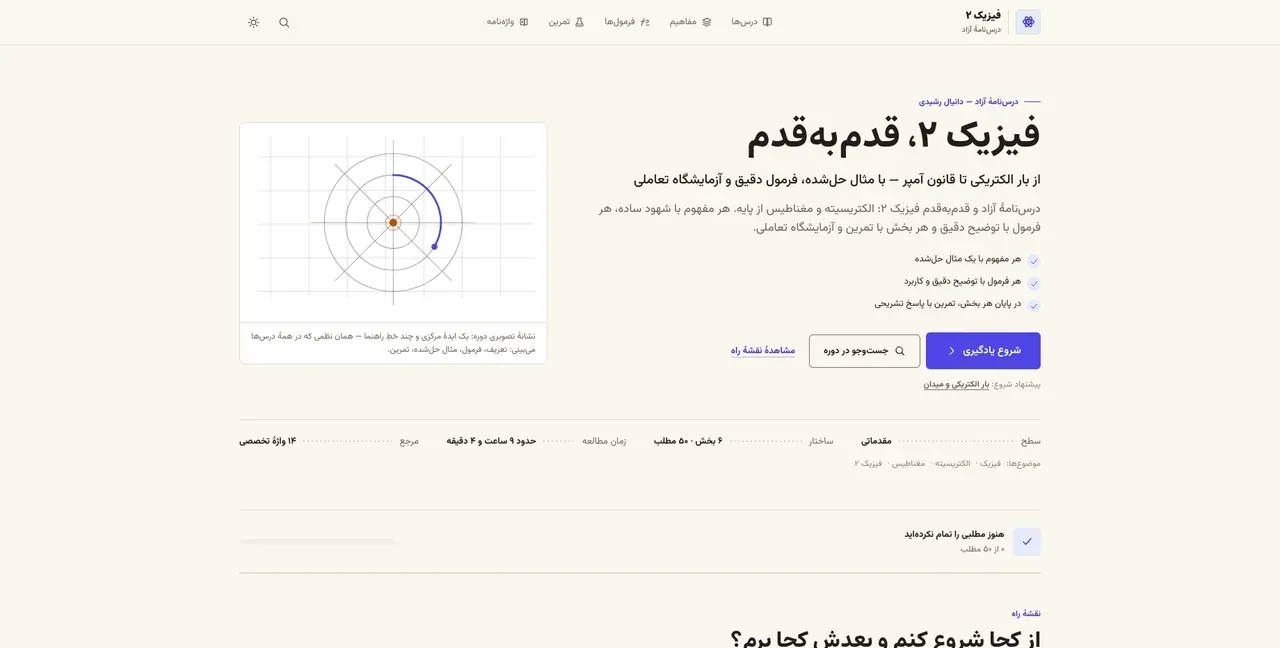Screen dimensions: 1280x648
Task: Toggle the light/dark theme sun icon
Action: tap(253, 22)
